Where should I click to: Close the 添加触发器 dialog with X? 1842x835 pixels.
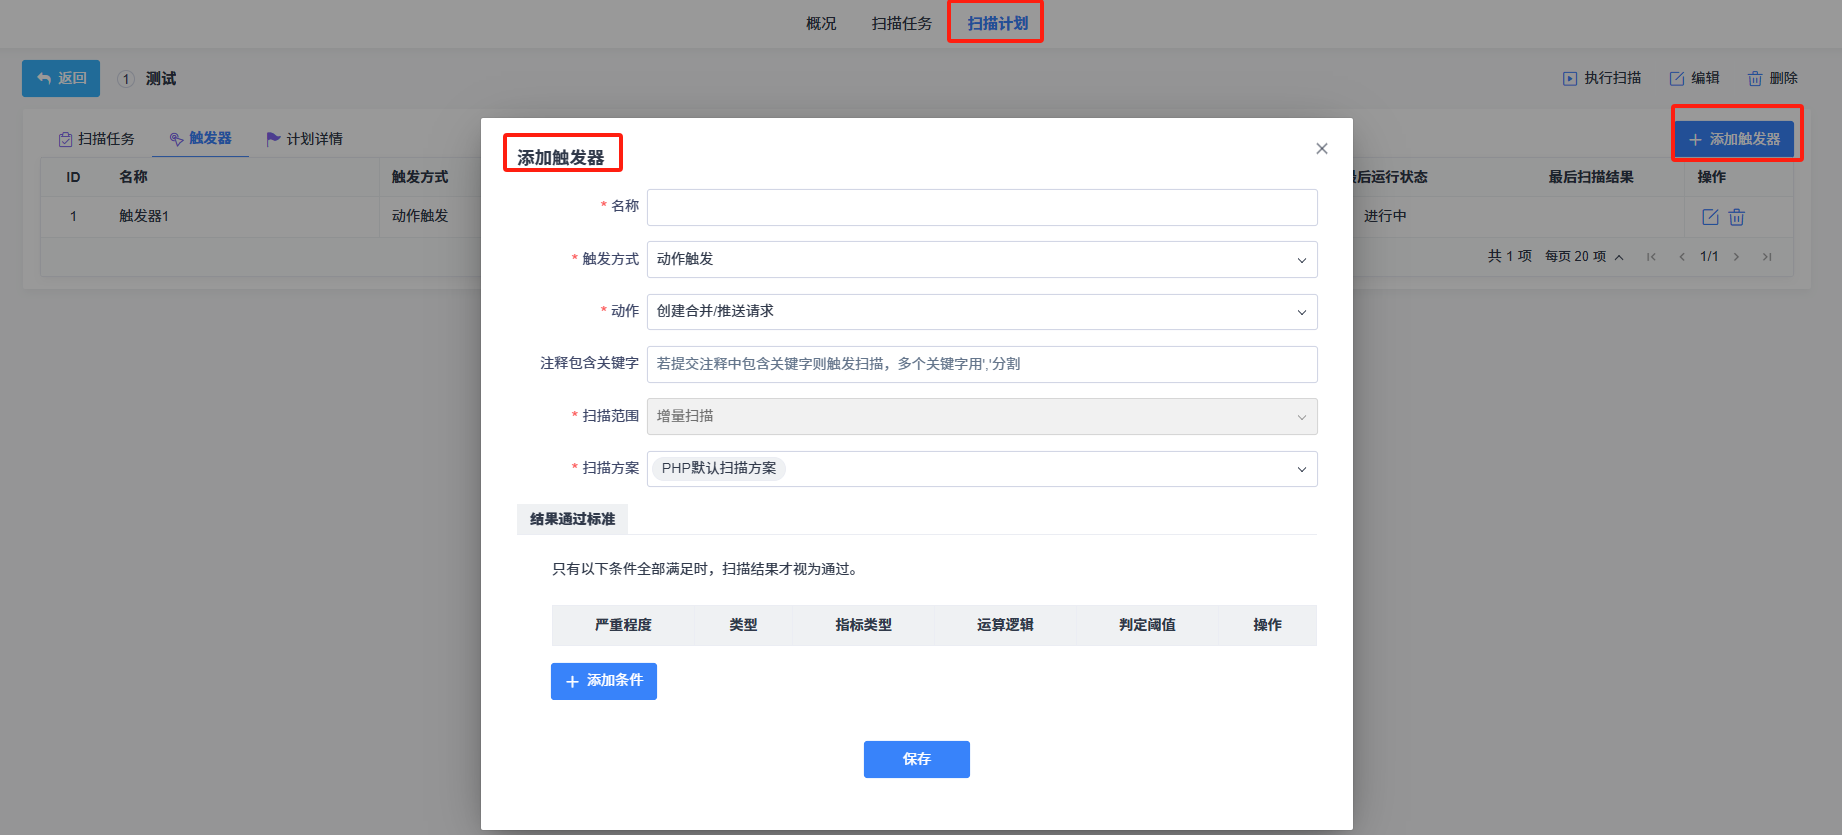click(x=1321, y=149)
